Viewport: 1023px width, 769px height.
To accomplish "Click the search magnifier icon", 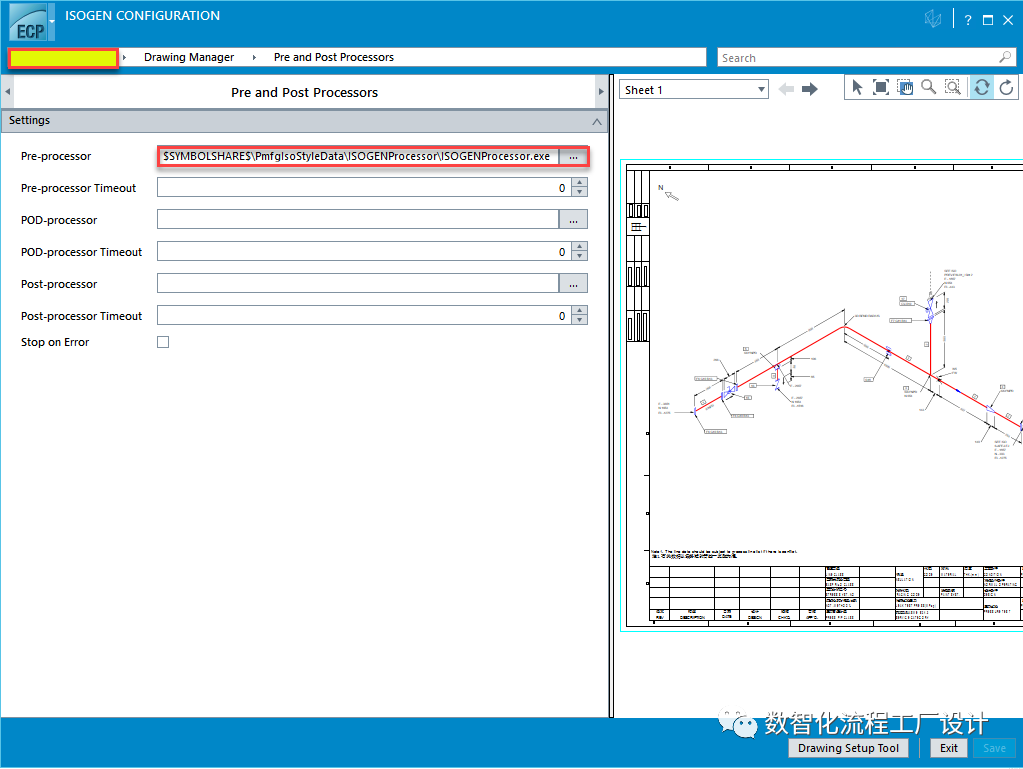I will [1005, 57].
